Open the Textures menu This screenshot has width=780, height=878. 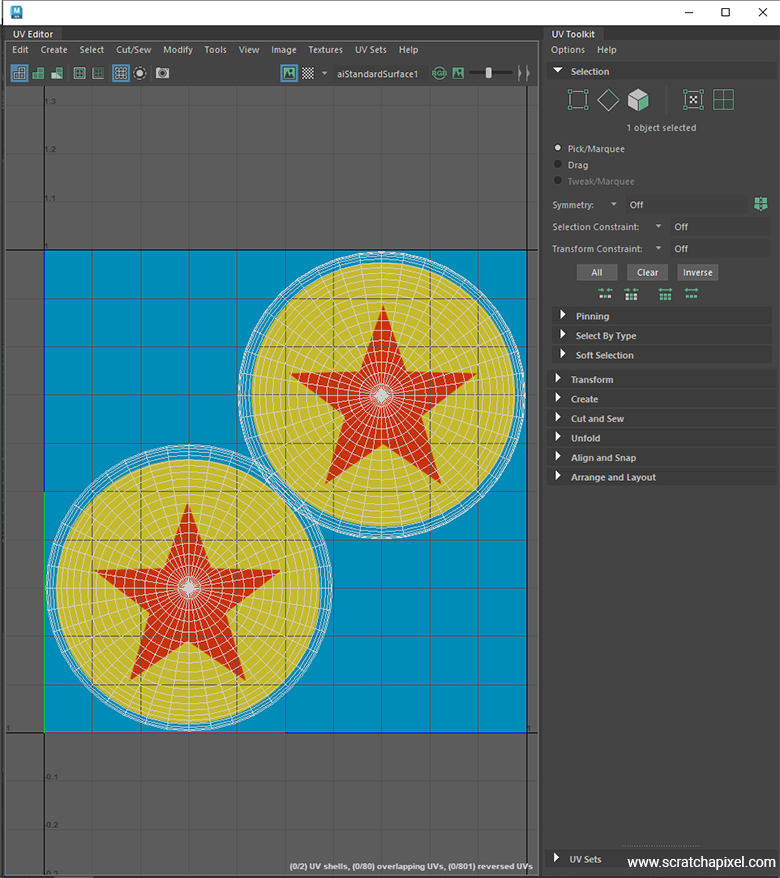click(x=325, y=50)
